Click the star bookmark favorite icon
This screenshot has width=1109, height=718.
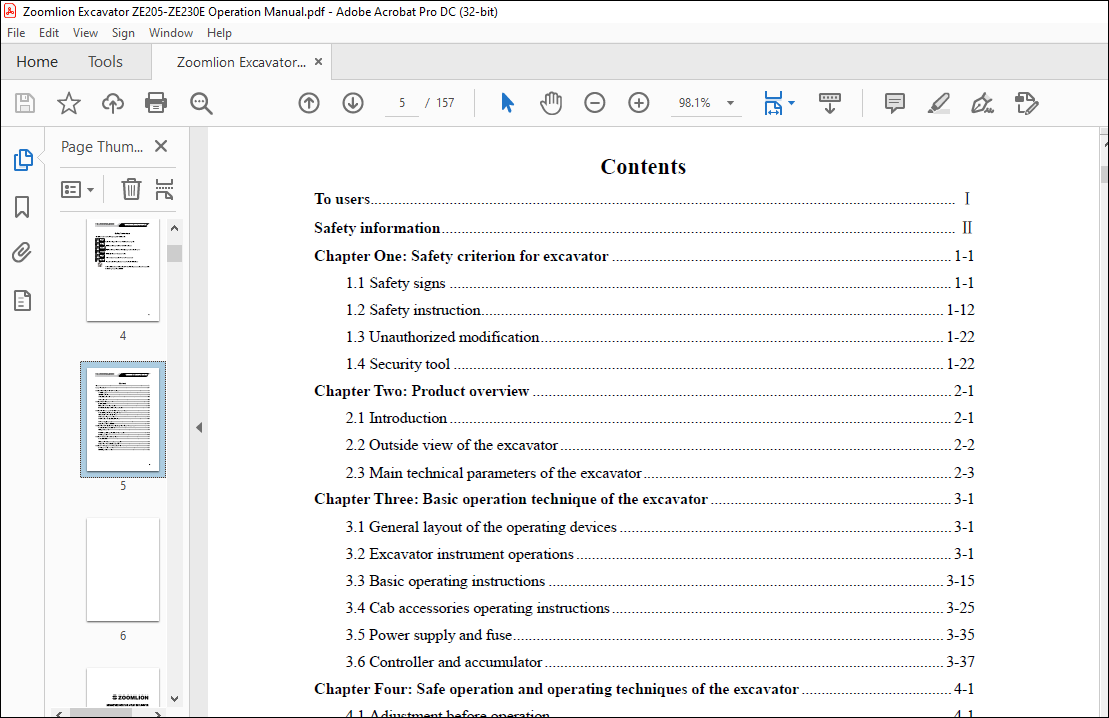pyautogui.click(x=69, y=103)
